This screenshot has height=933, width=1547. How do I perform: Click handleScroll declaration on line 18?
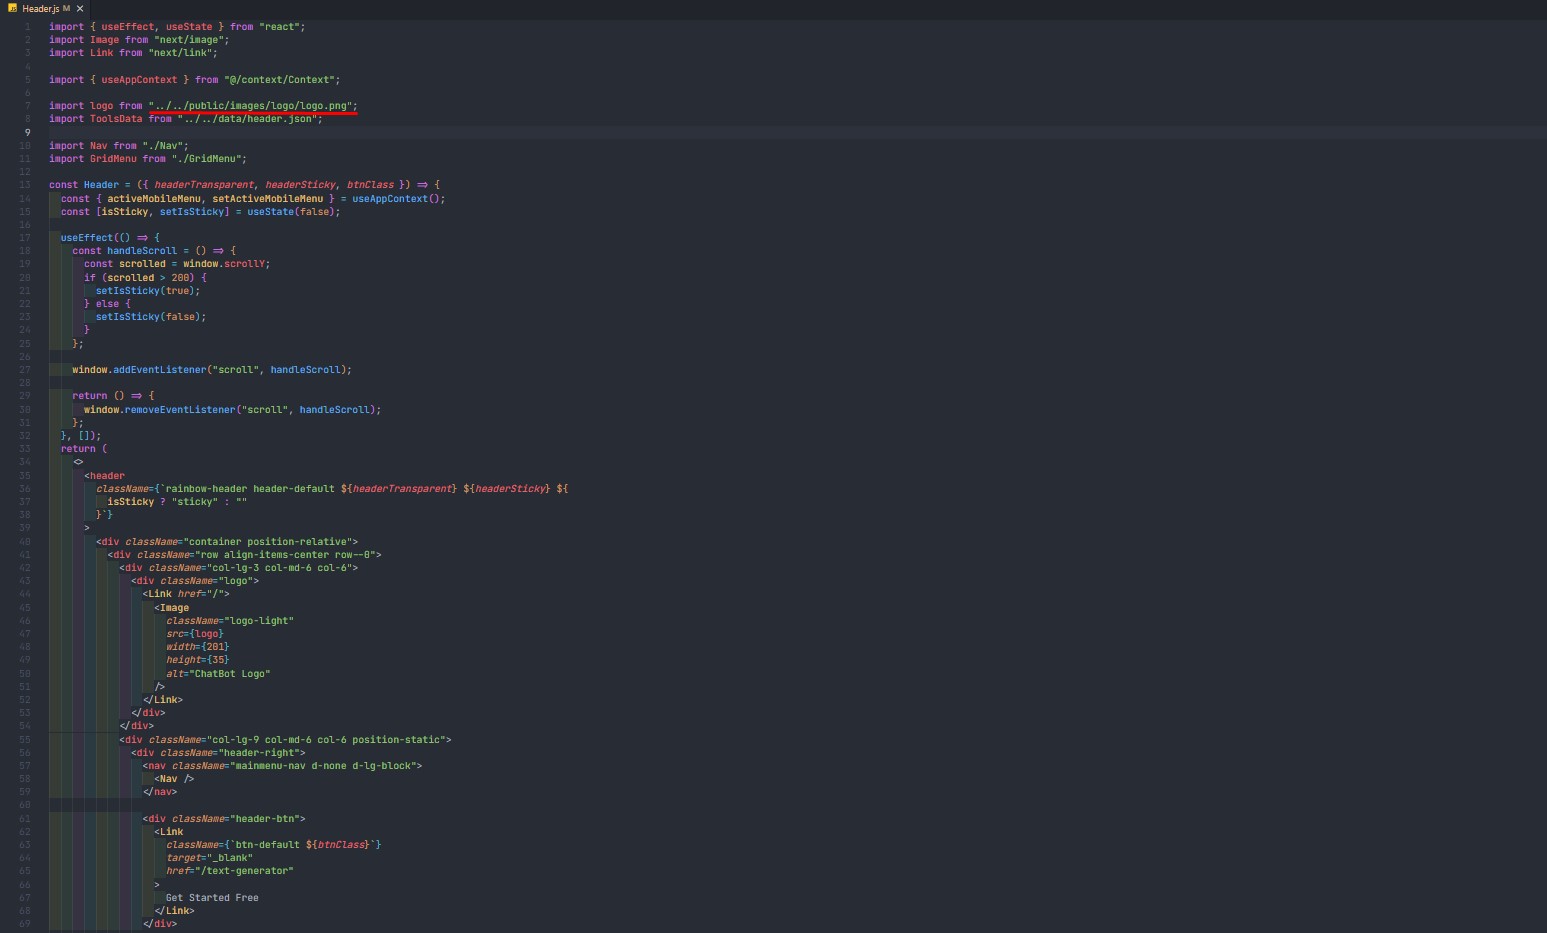pyautogui.click(x=142, y=251)
